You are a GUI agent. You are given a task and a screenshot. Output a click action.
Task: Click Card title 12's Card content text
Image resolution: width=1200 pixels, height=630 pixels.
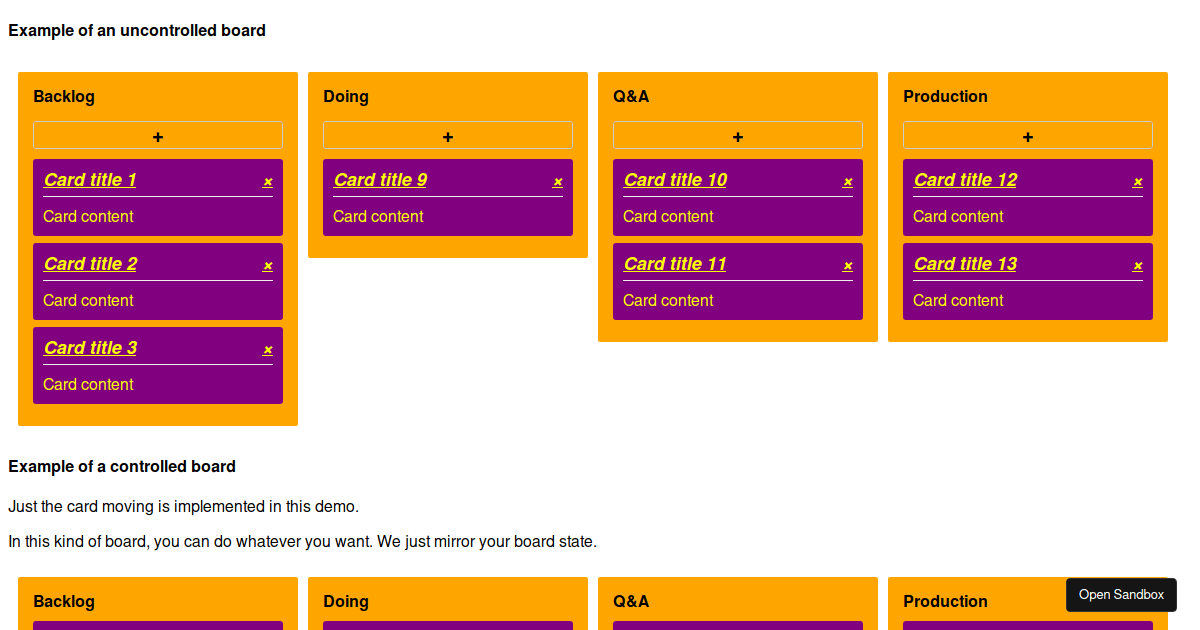[x=958, y=216]
